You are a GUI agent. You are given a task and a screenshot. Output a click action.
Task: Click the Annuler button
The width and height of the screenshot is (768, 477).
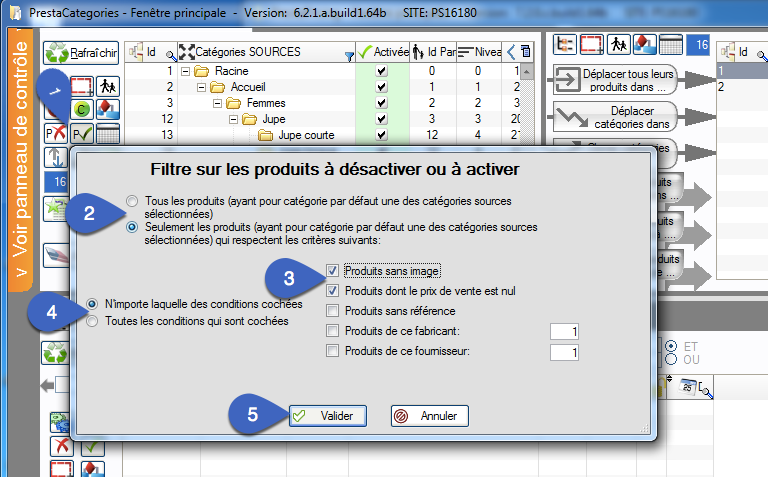(430, 416)
